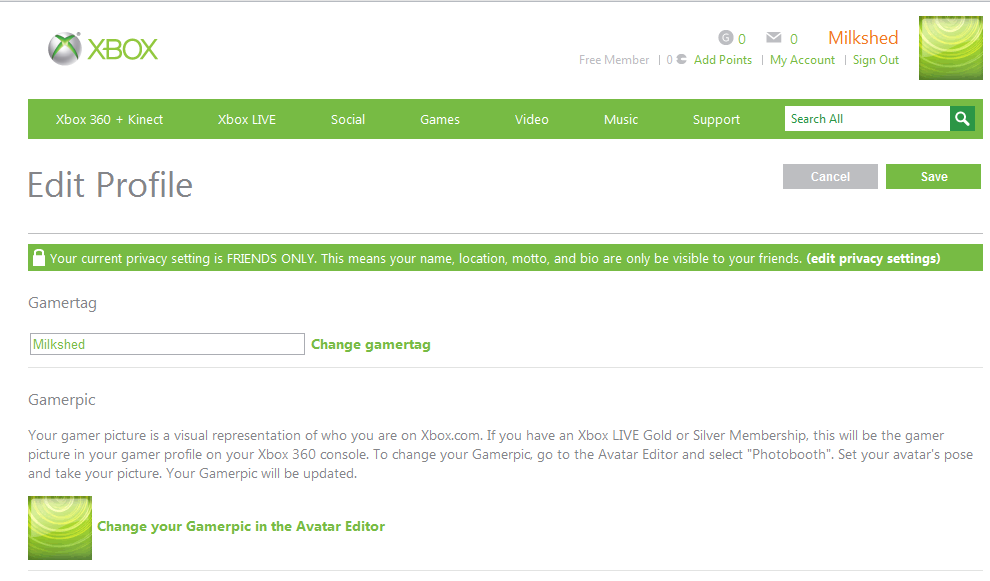The width and height of the screenshot is (990, 581).
Task: Open the Xbox LIVE menu
Action: (247, 119)
